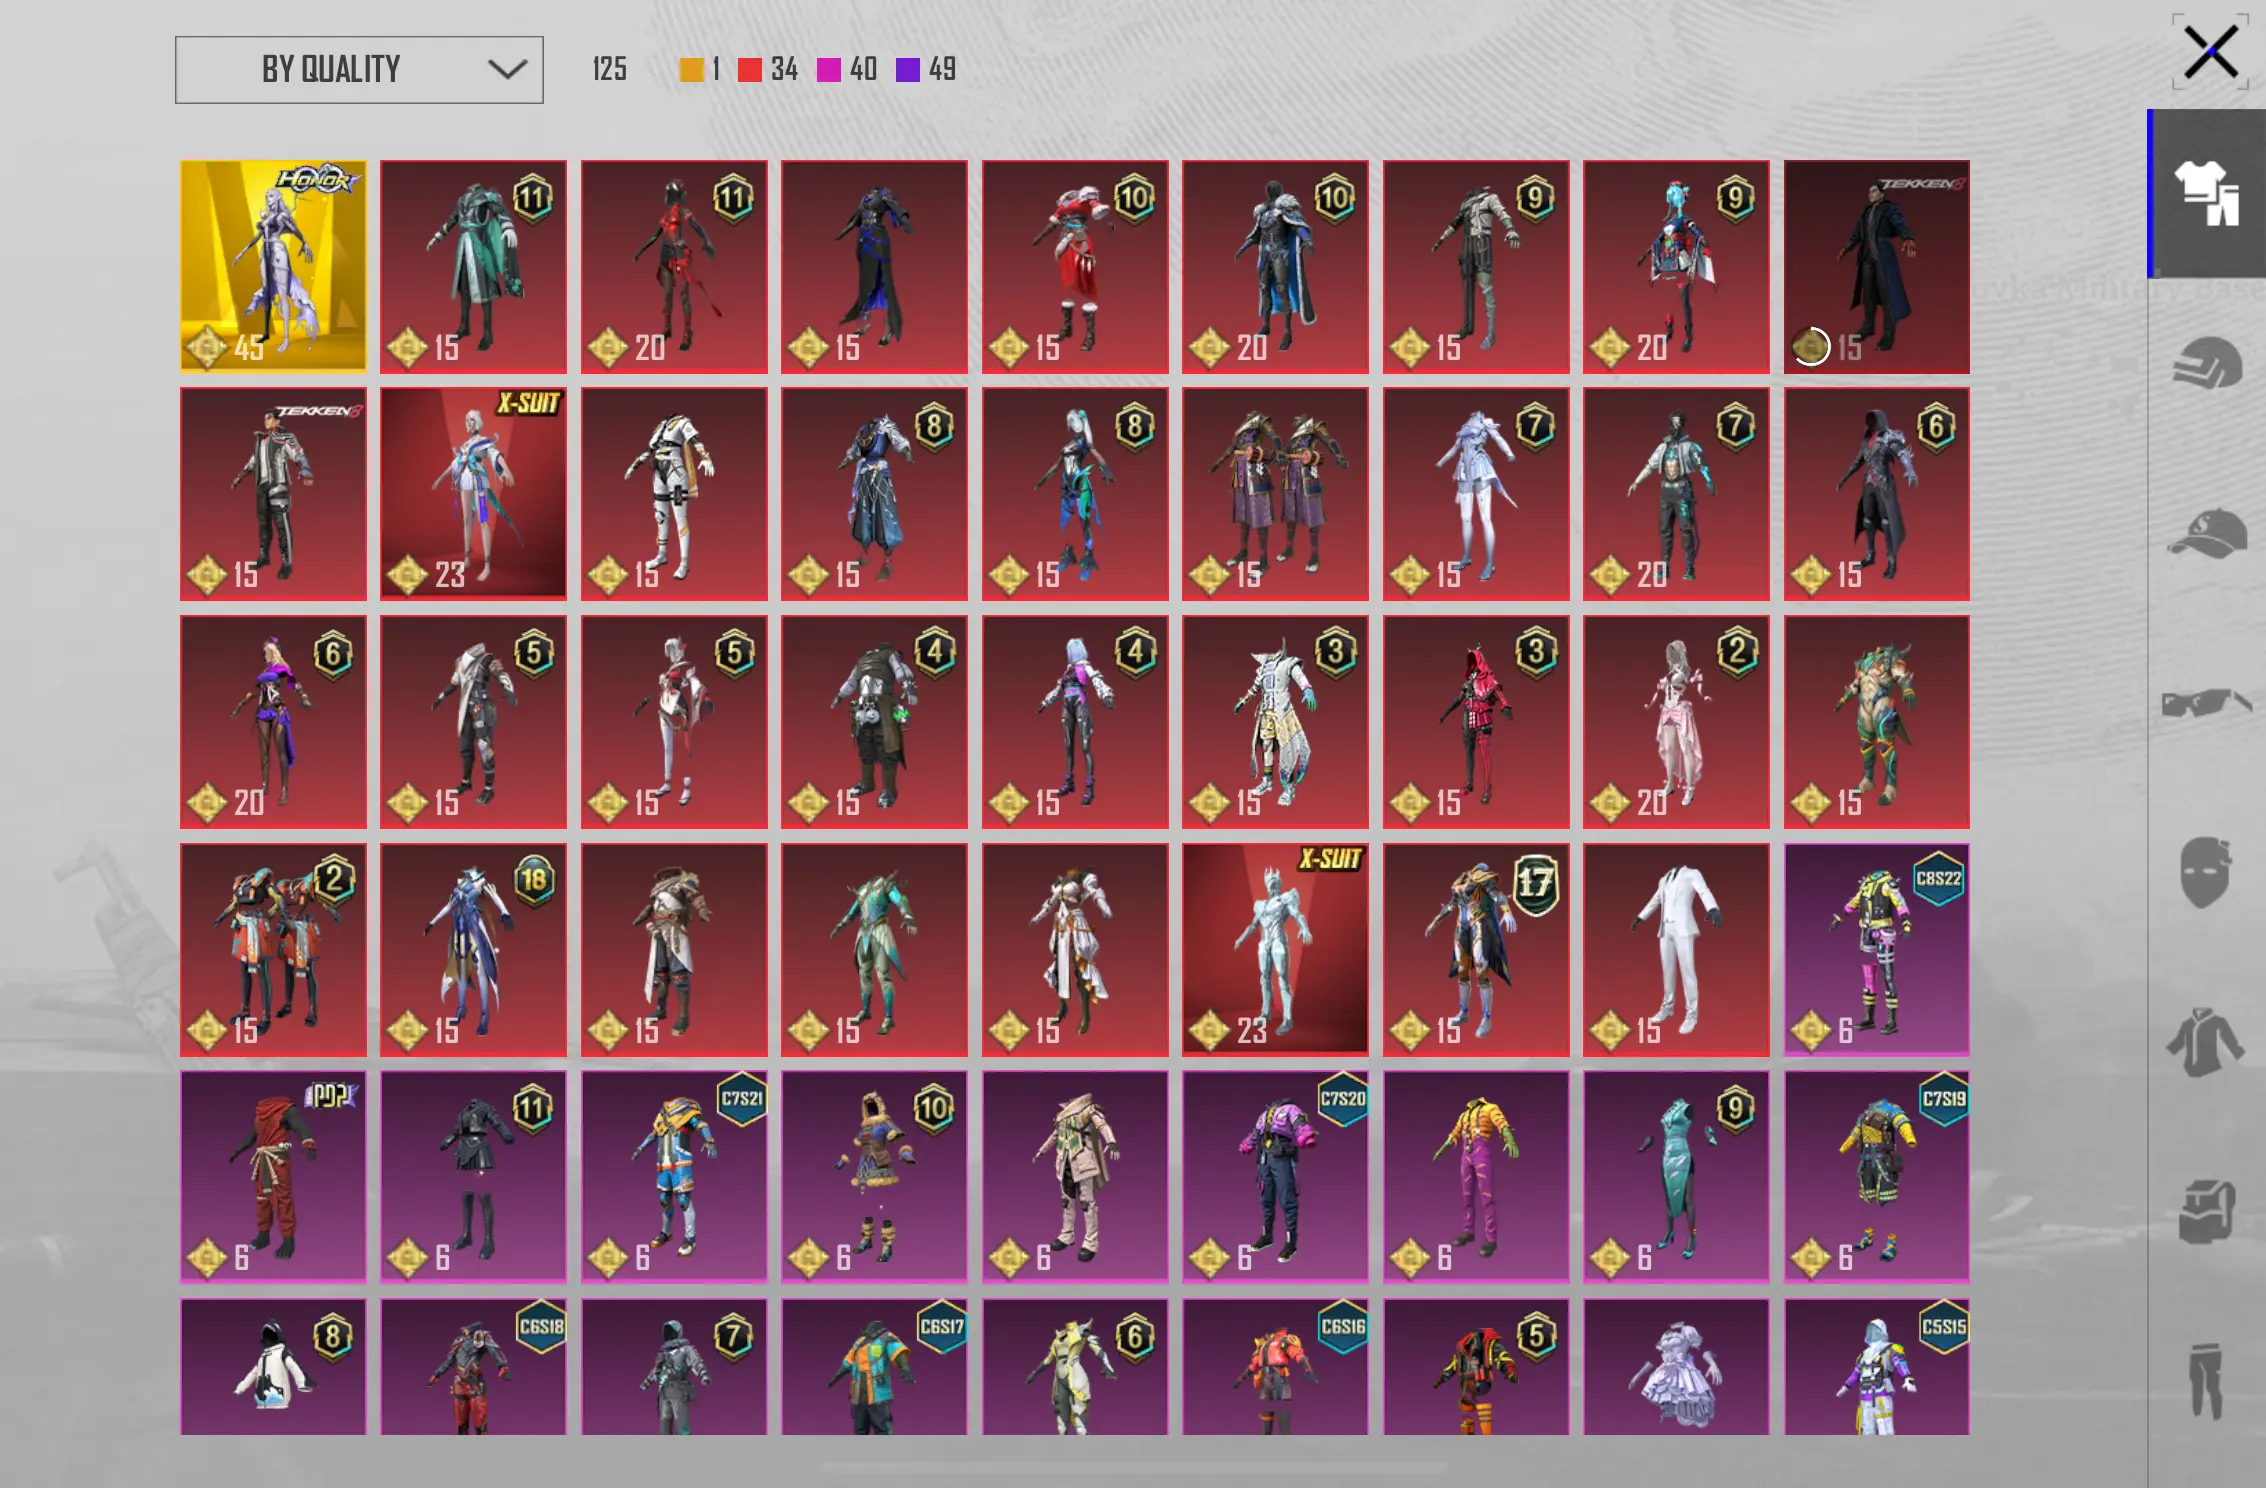Select the helmet category icon
This screenshot has height=1488, width=2266.
(x=2207, y=362)
